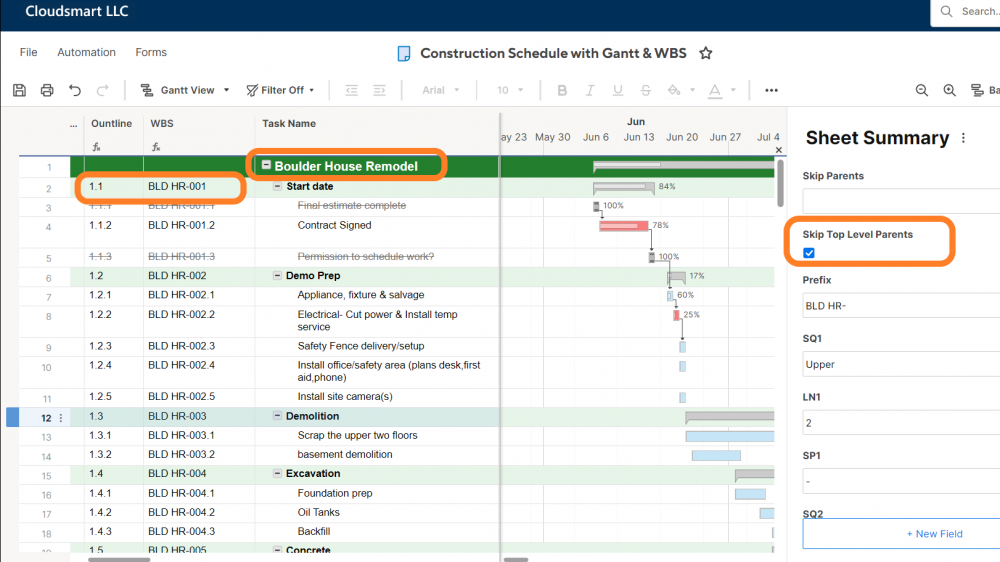Click the SQ1 field containing Upper

[x=901, y=364]
